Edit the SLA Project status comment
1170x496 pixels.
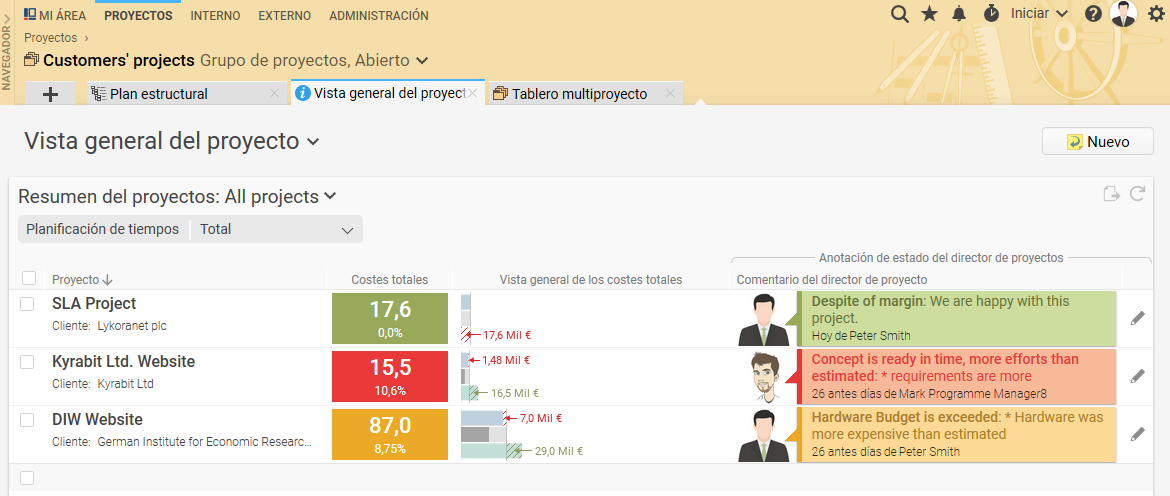click(1137, 318)
